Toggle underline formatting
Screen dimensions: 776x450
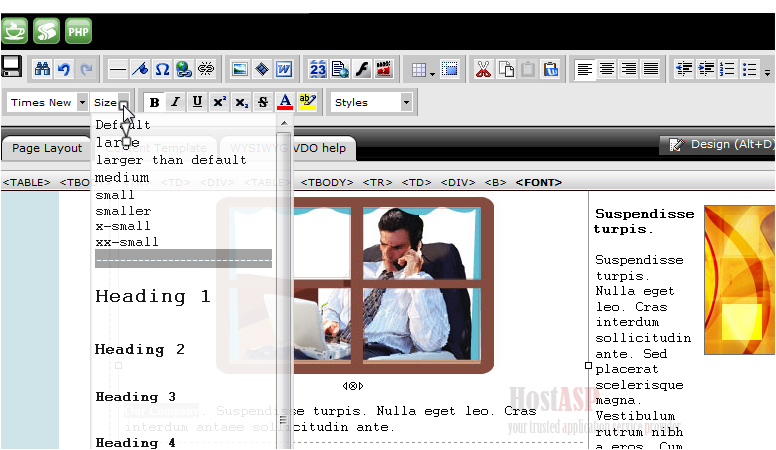click(x=197, y=102)
